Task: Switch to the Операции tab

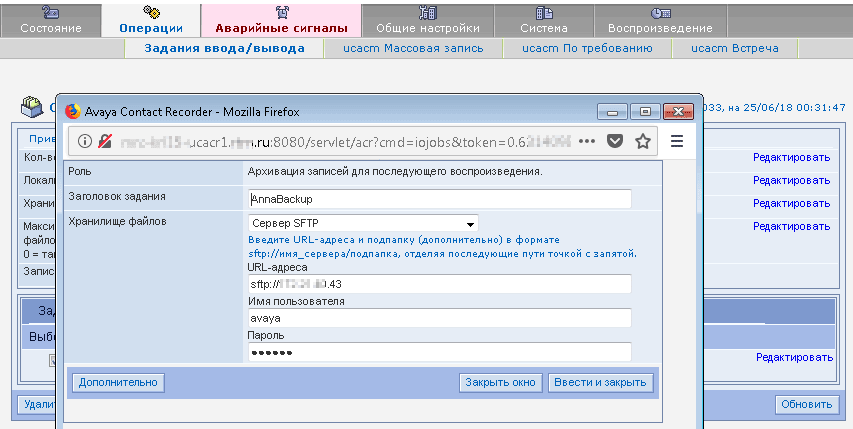Action: click(151, 21)
